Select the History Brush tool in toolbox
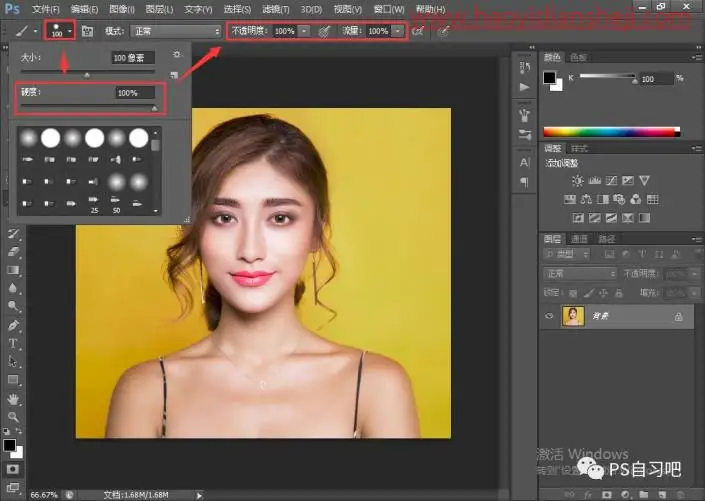705x501 pixels. (13, 233)
